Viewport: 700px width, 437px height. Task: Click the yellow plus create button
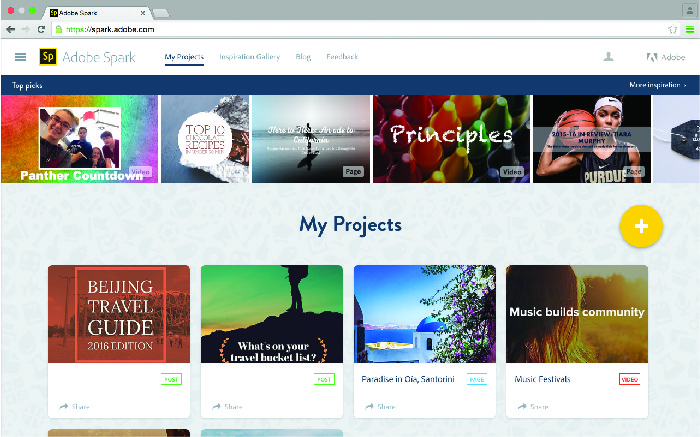641,226
